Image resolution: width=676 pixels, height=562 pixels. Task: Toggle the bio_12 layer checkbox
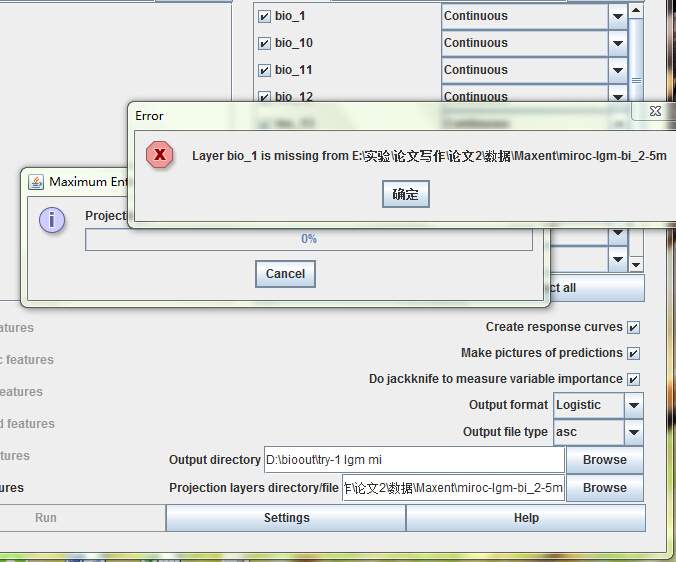pos(264,97)
